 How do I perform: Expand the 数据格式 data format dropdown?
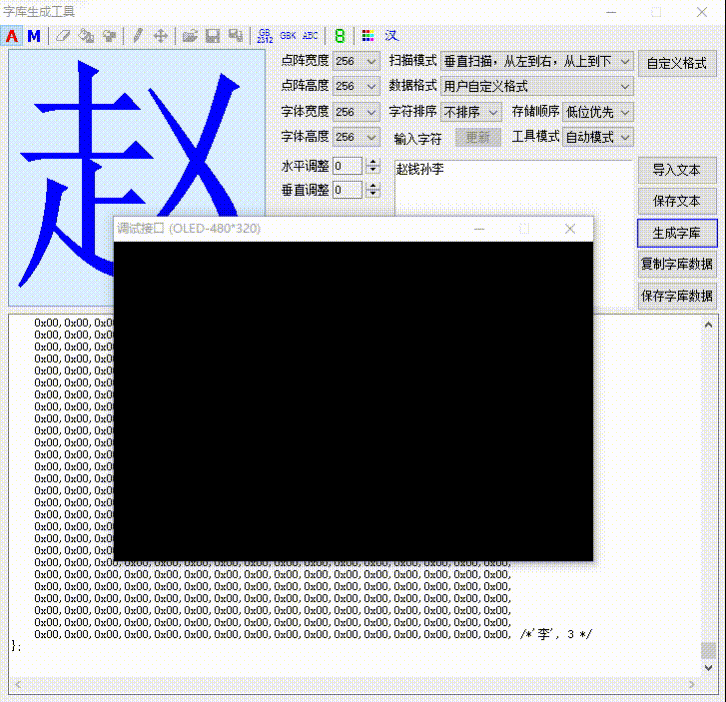click(x=537, y=86)
